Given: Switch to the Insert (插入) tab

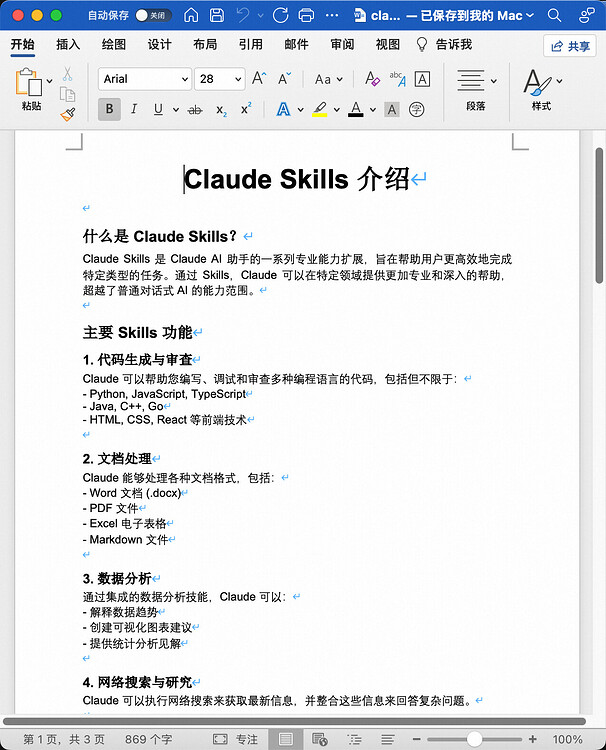Looking at the screenshot, I should pos(68,44).
